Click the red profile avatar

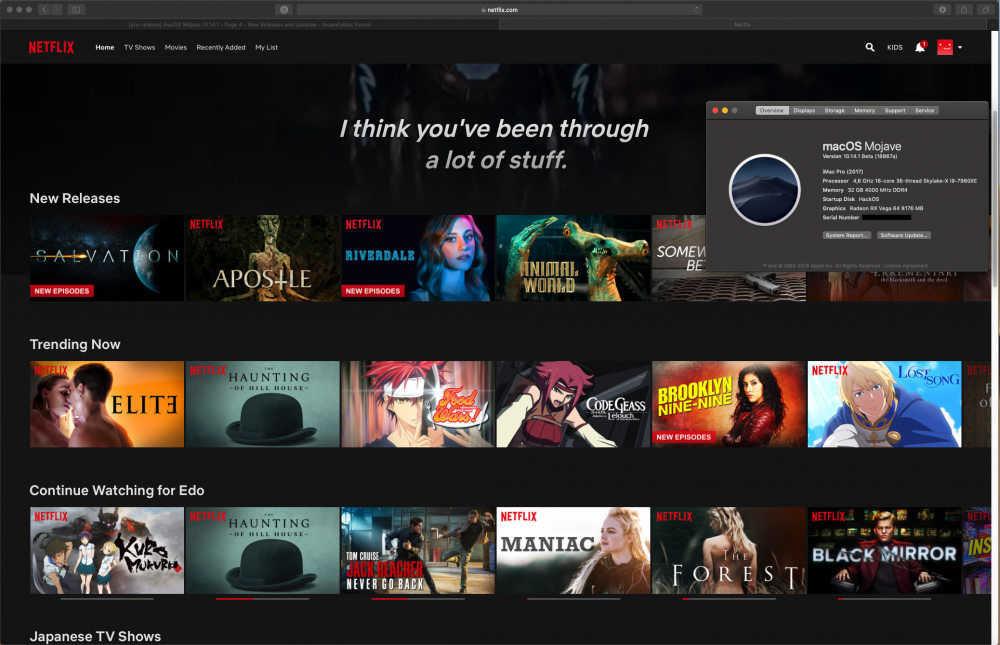(x=945, y=47)
